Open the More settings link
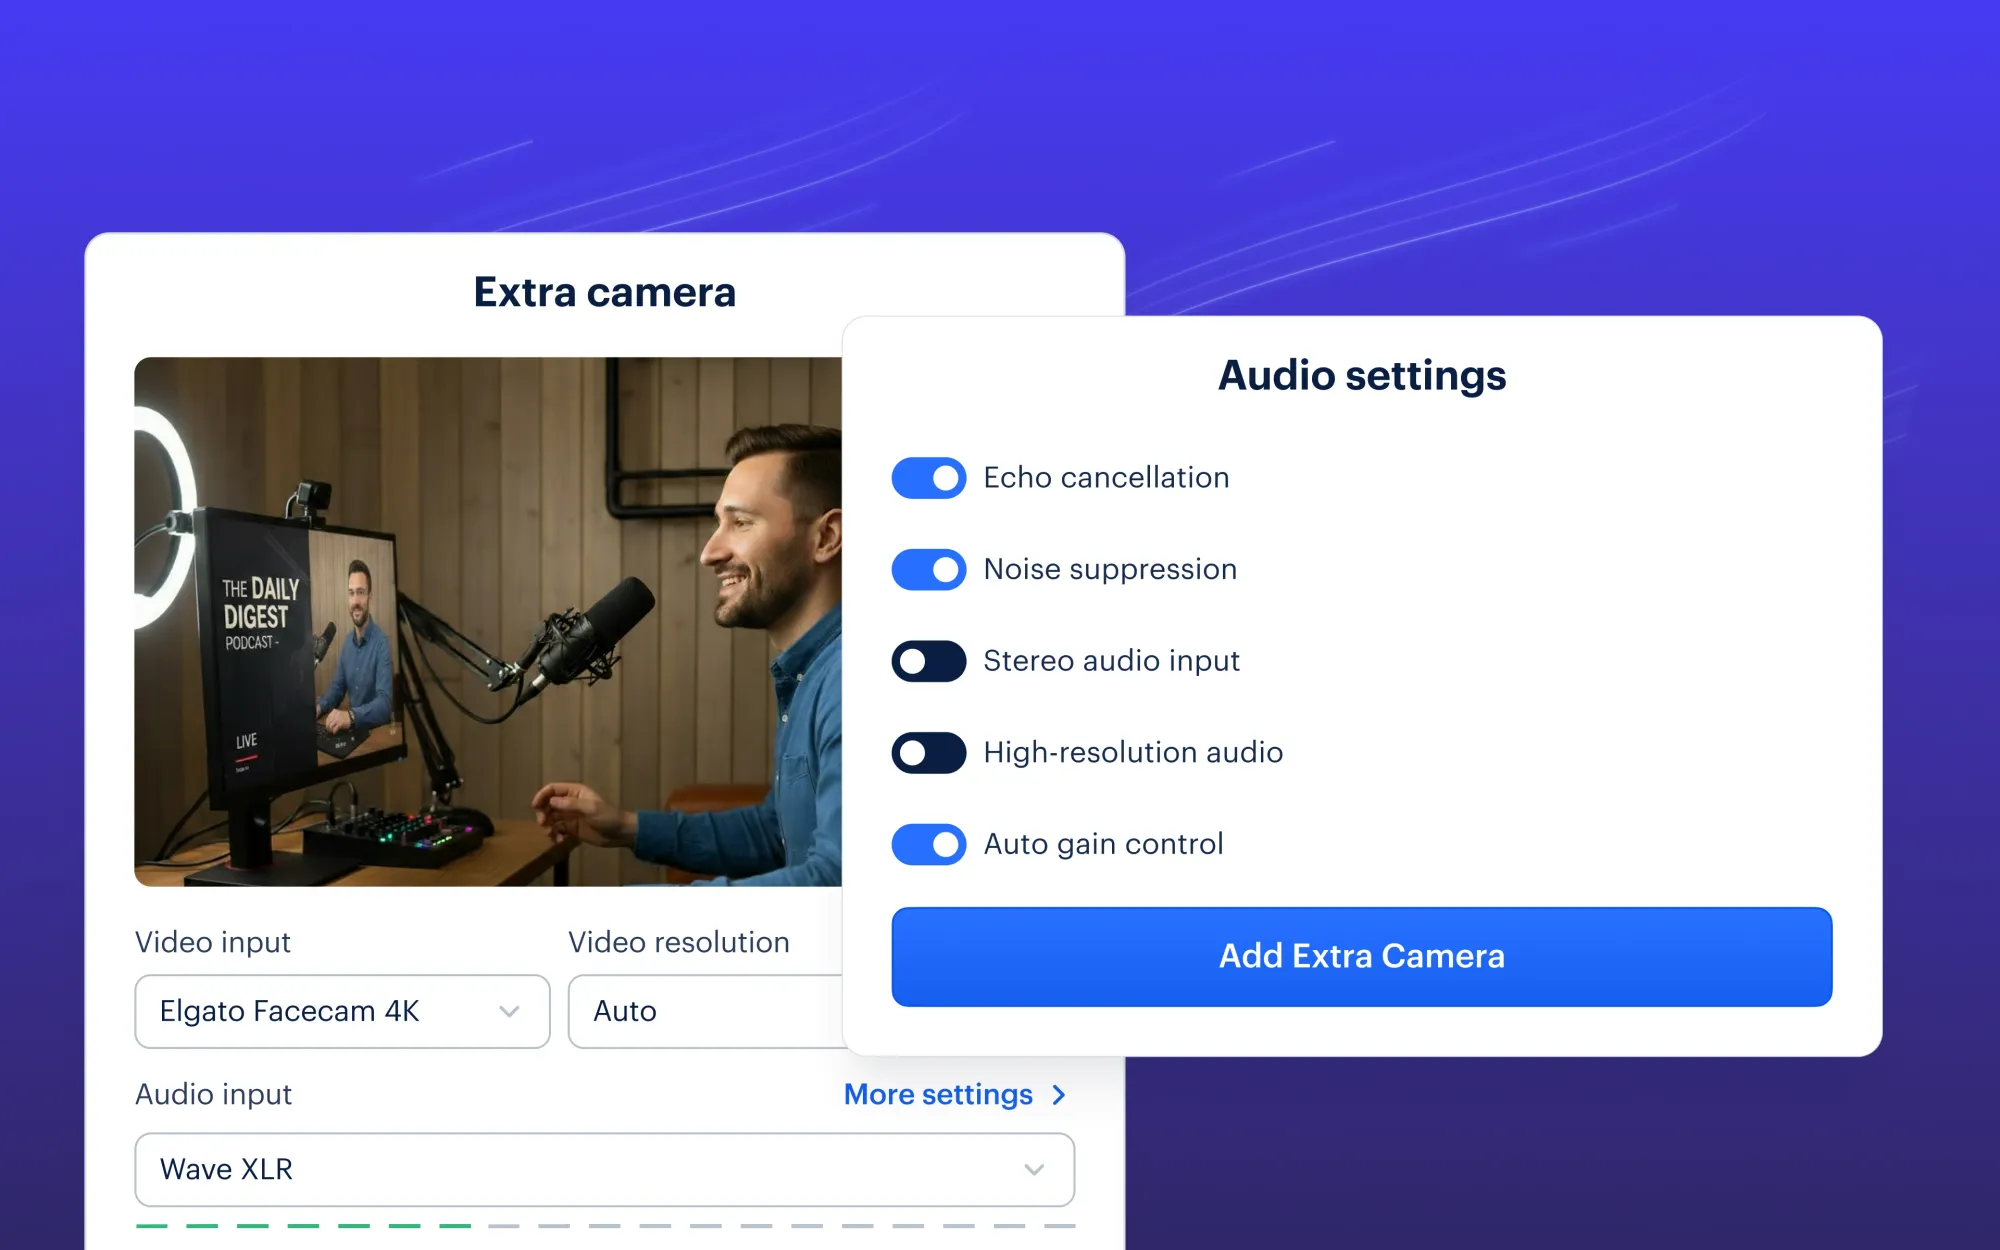 point(938,1094)
